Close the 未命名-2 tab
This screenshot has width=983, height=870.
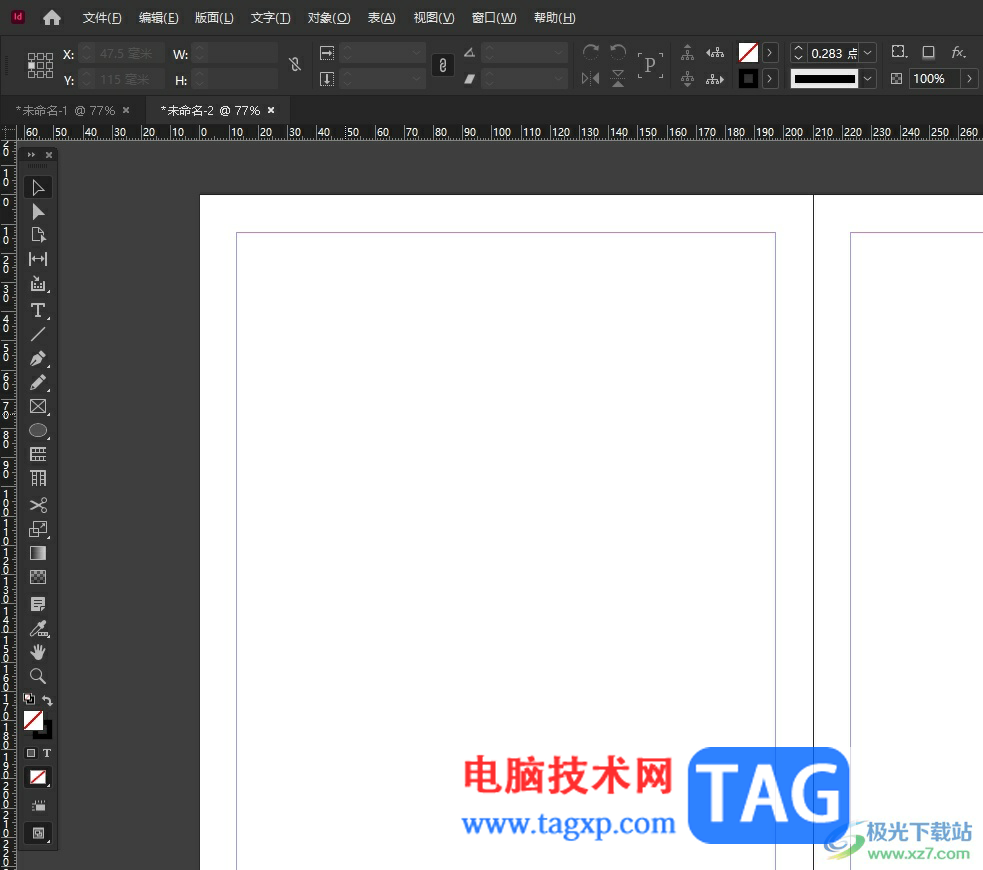[271, 110]
